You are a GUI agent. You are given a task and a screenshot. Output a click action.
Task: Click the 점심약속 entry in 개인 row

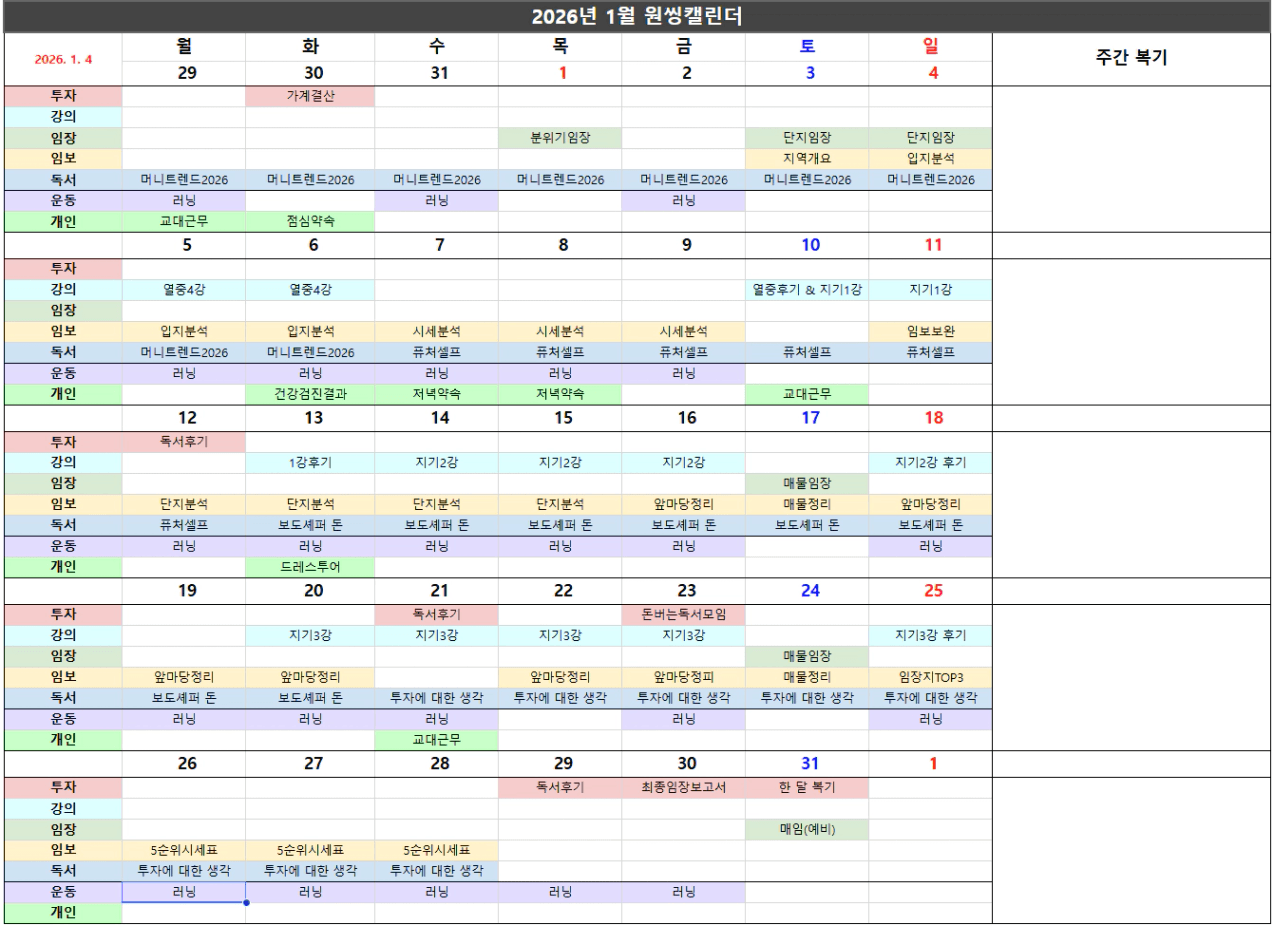[310, 222]
